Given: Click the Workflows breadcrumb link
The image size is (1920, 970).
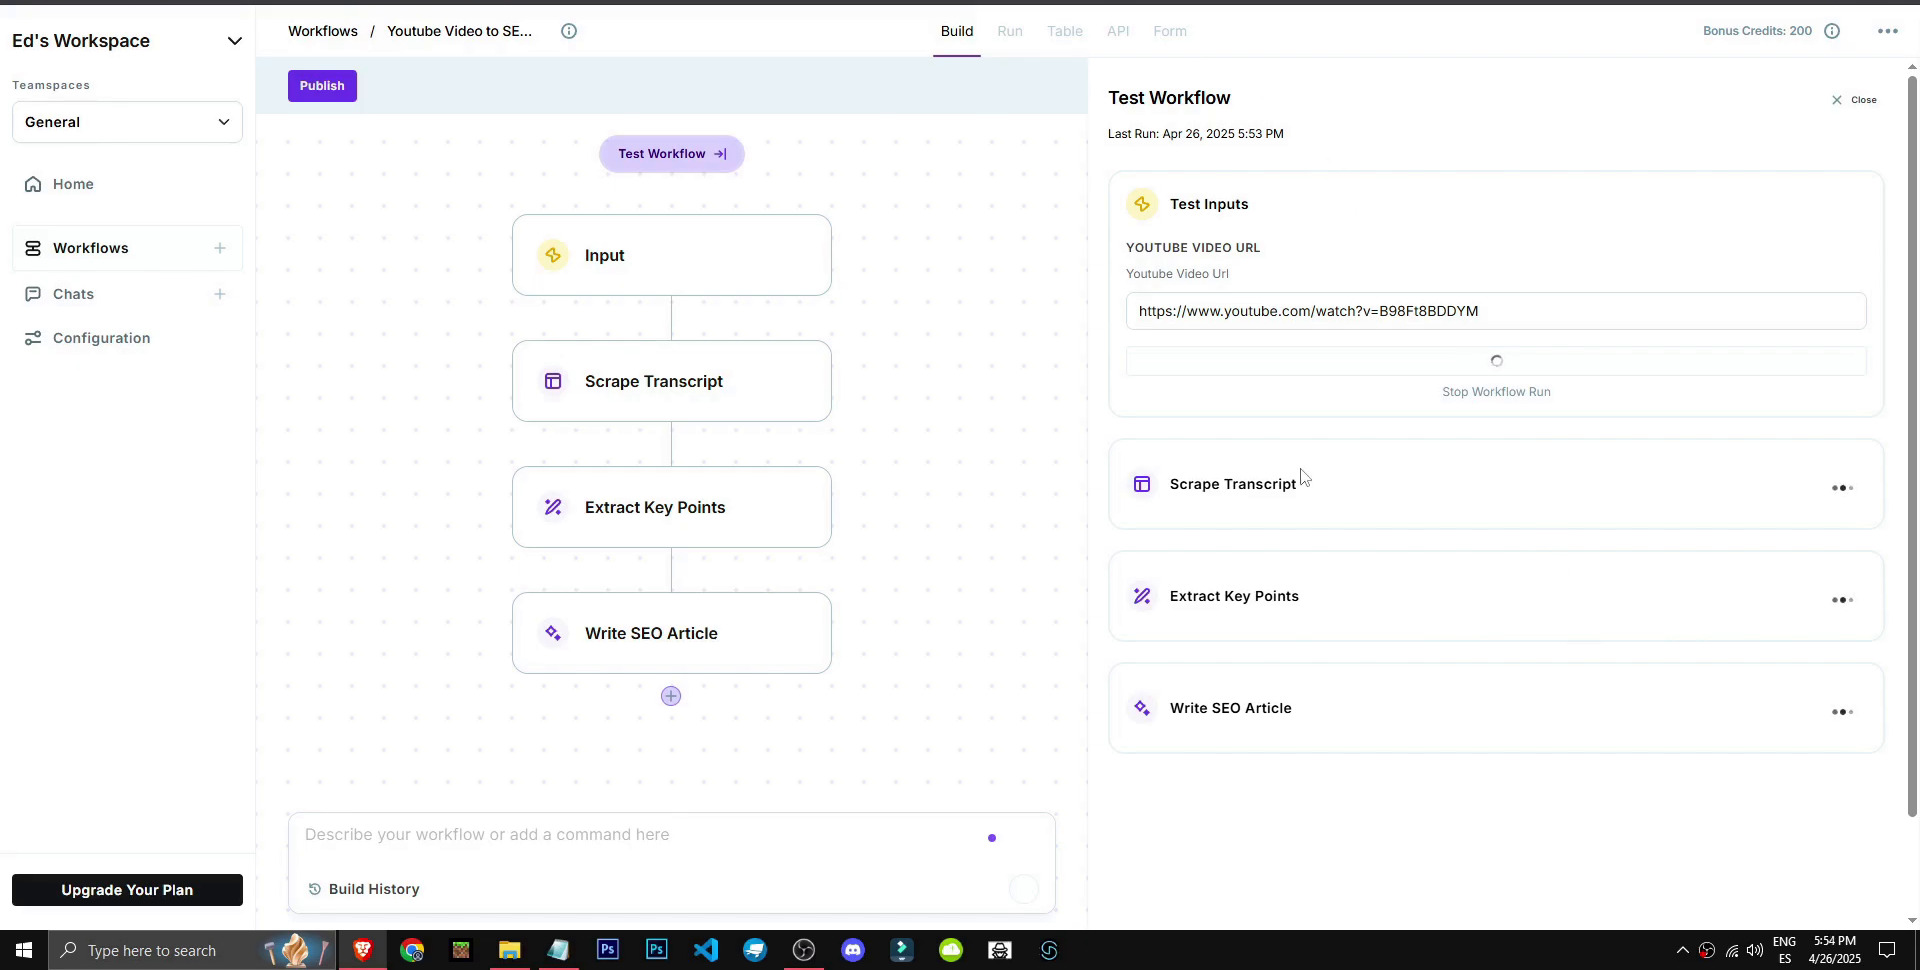Looking at the screenshot, I should (x=323, y=31).
